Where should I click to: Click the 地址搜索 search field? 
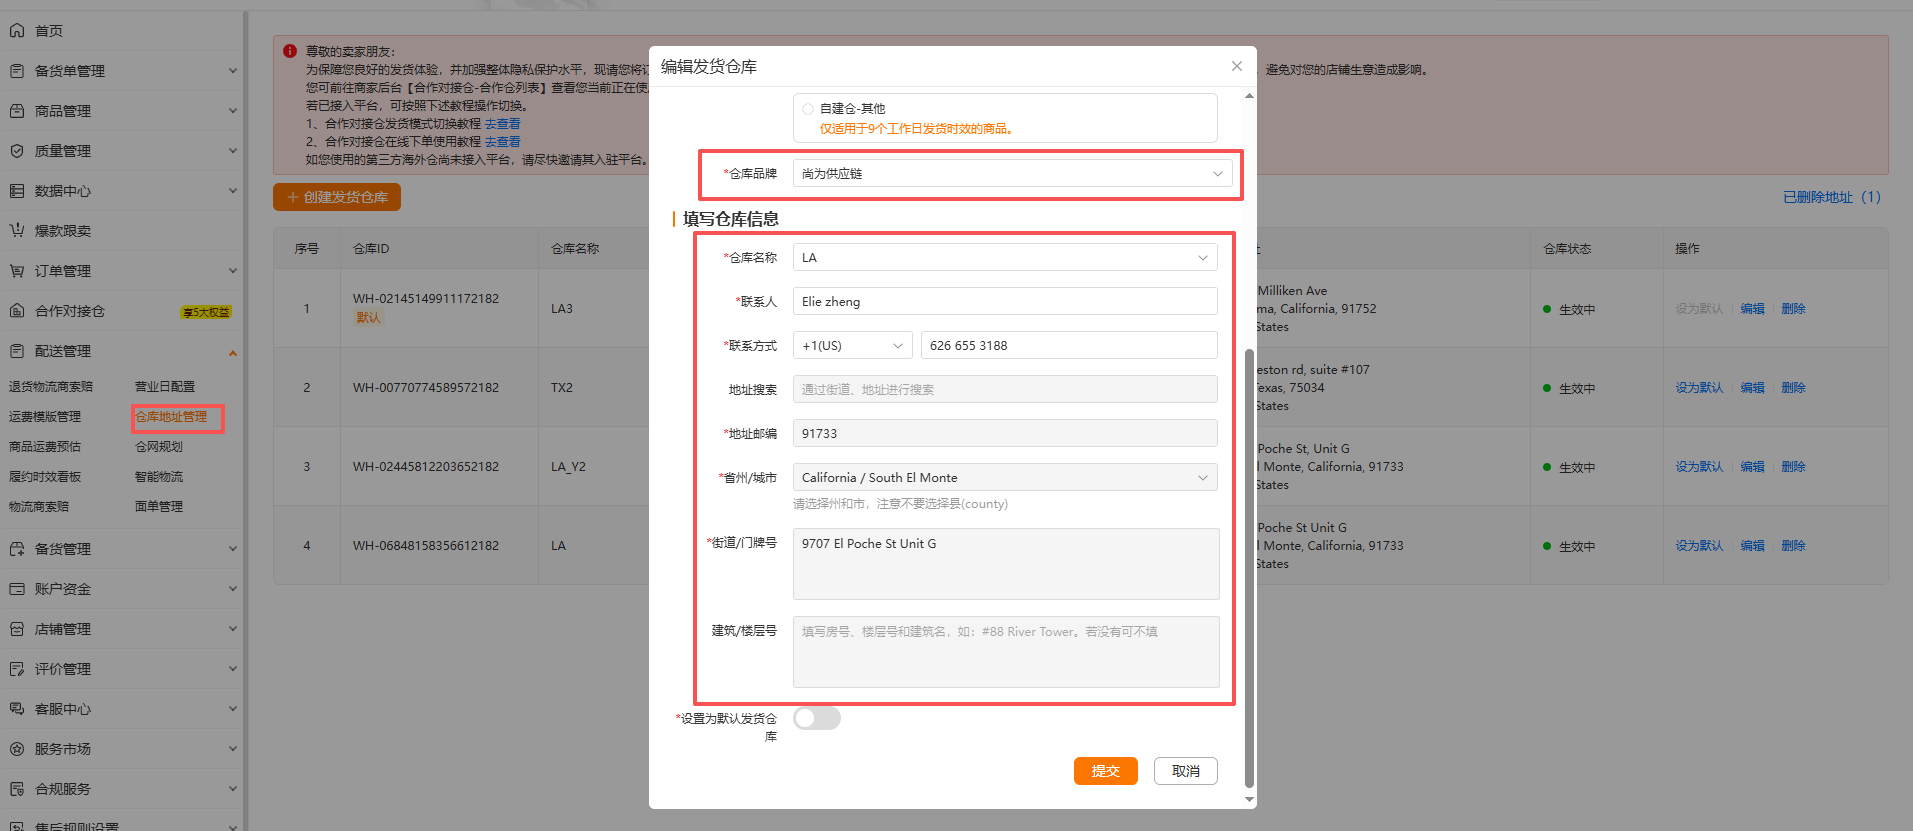[x=1005, y=390]
